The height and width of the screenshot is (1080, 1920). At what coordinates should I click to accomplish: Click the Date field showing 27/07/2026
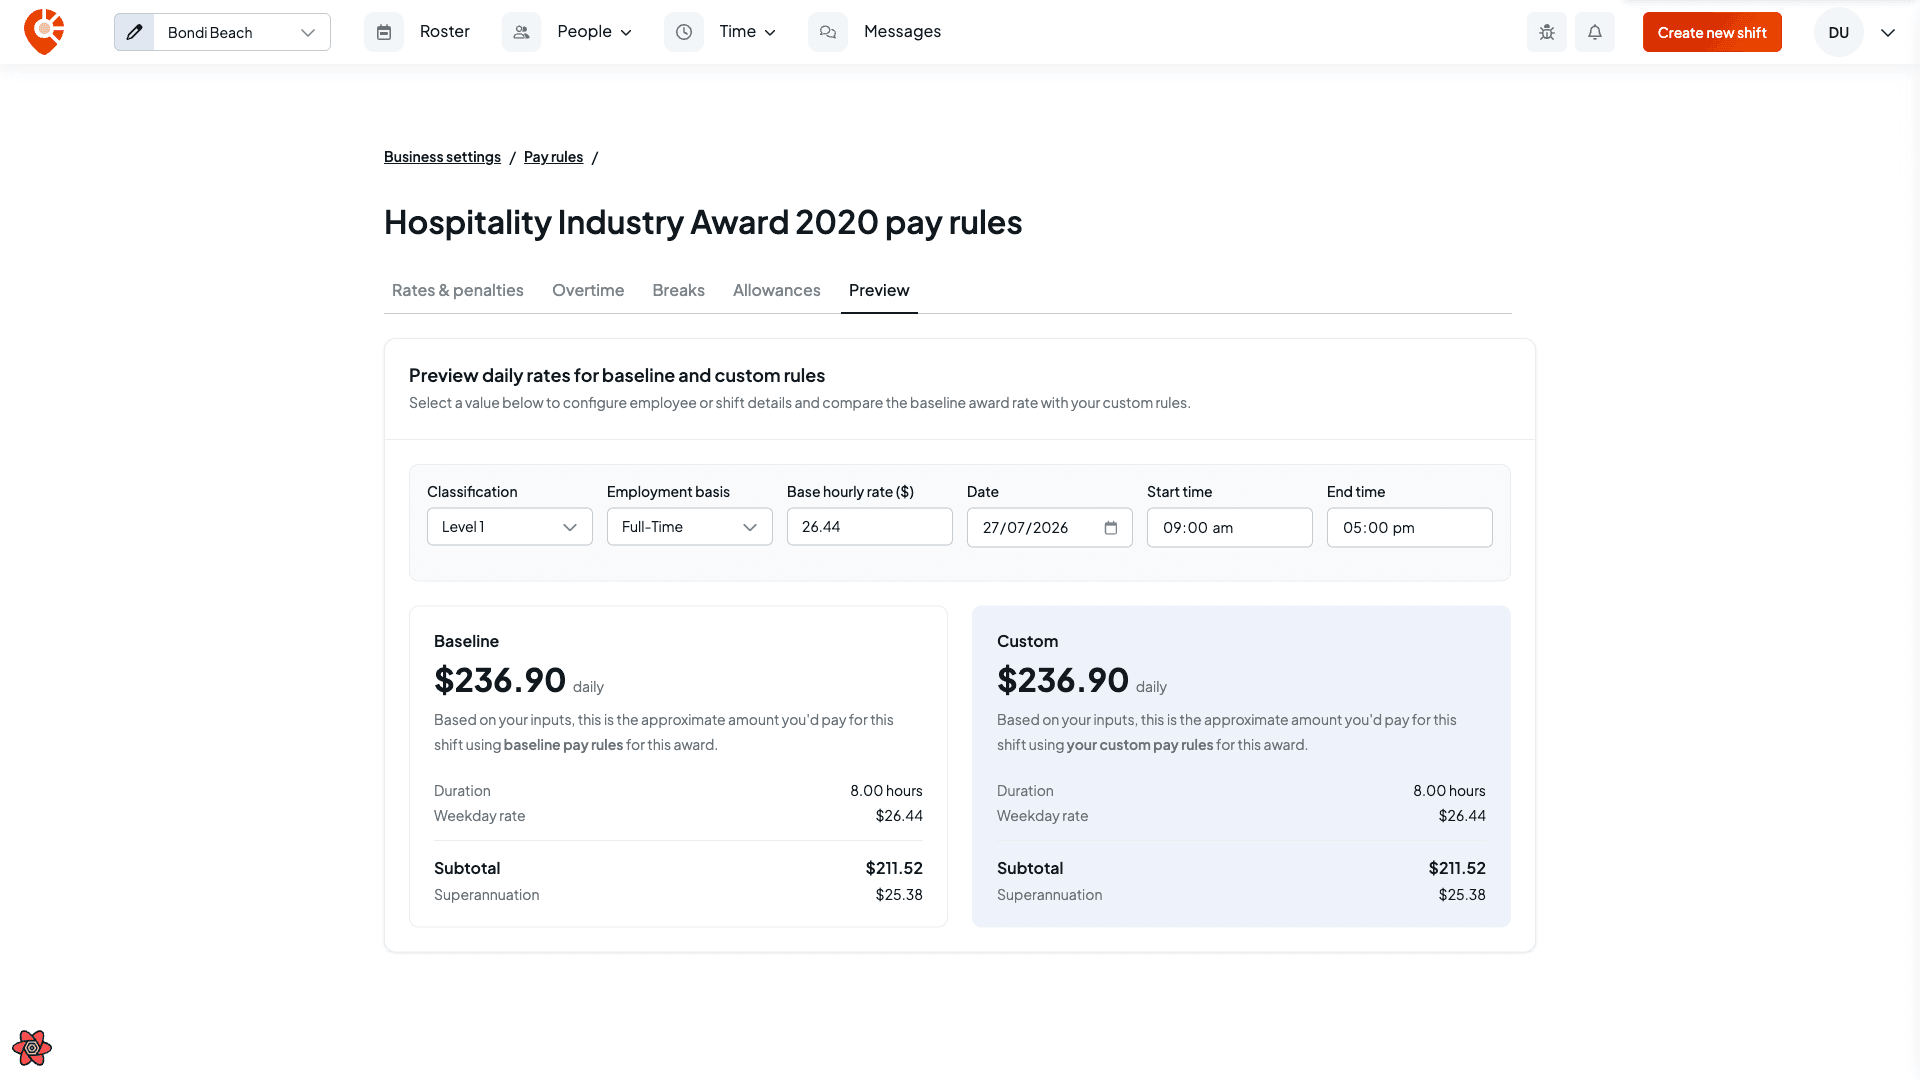[1050, 527]
